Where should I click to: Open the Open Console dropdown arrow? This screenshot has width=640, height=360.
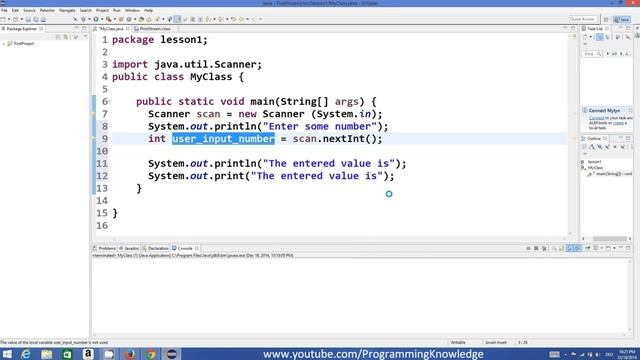[x=614, y=248]
